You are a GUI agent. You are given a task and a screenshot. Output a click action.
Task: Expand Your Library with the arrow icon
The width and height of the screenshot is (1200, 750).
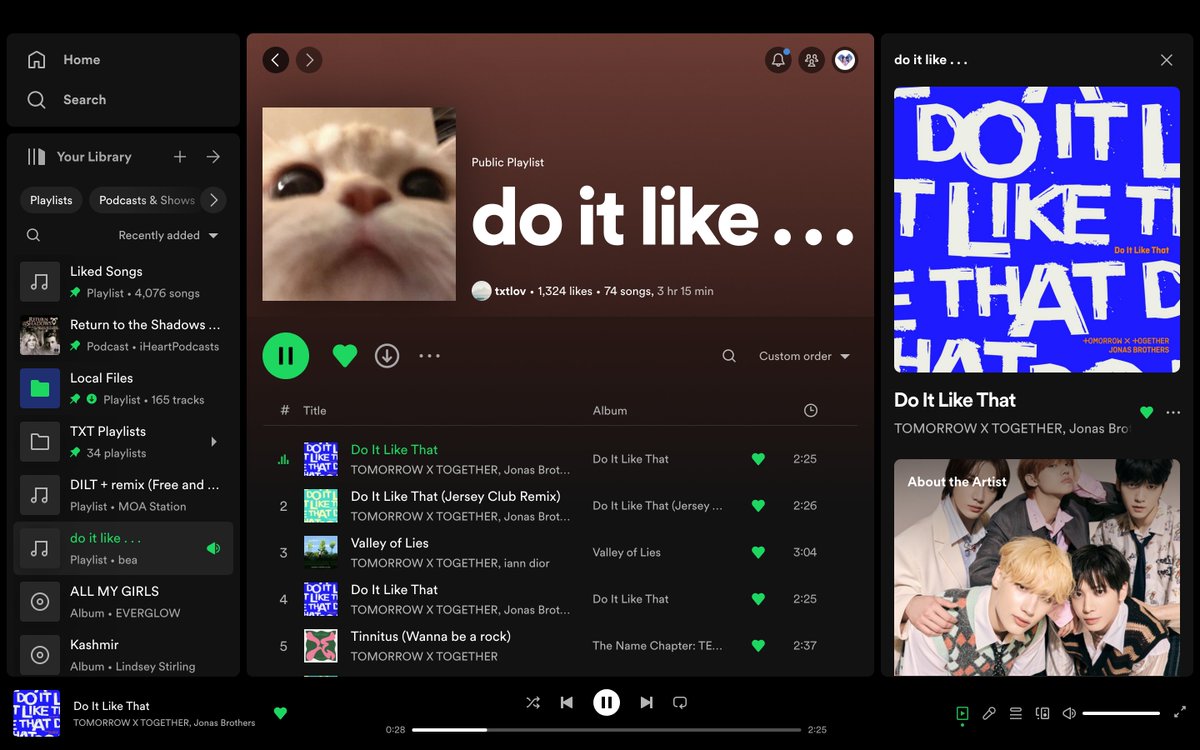point(213,157)
